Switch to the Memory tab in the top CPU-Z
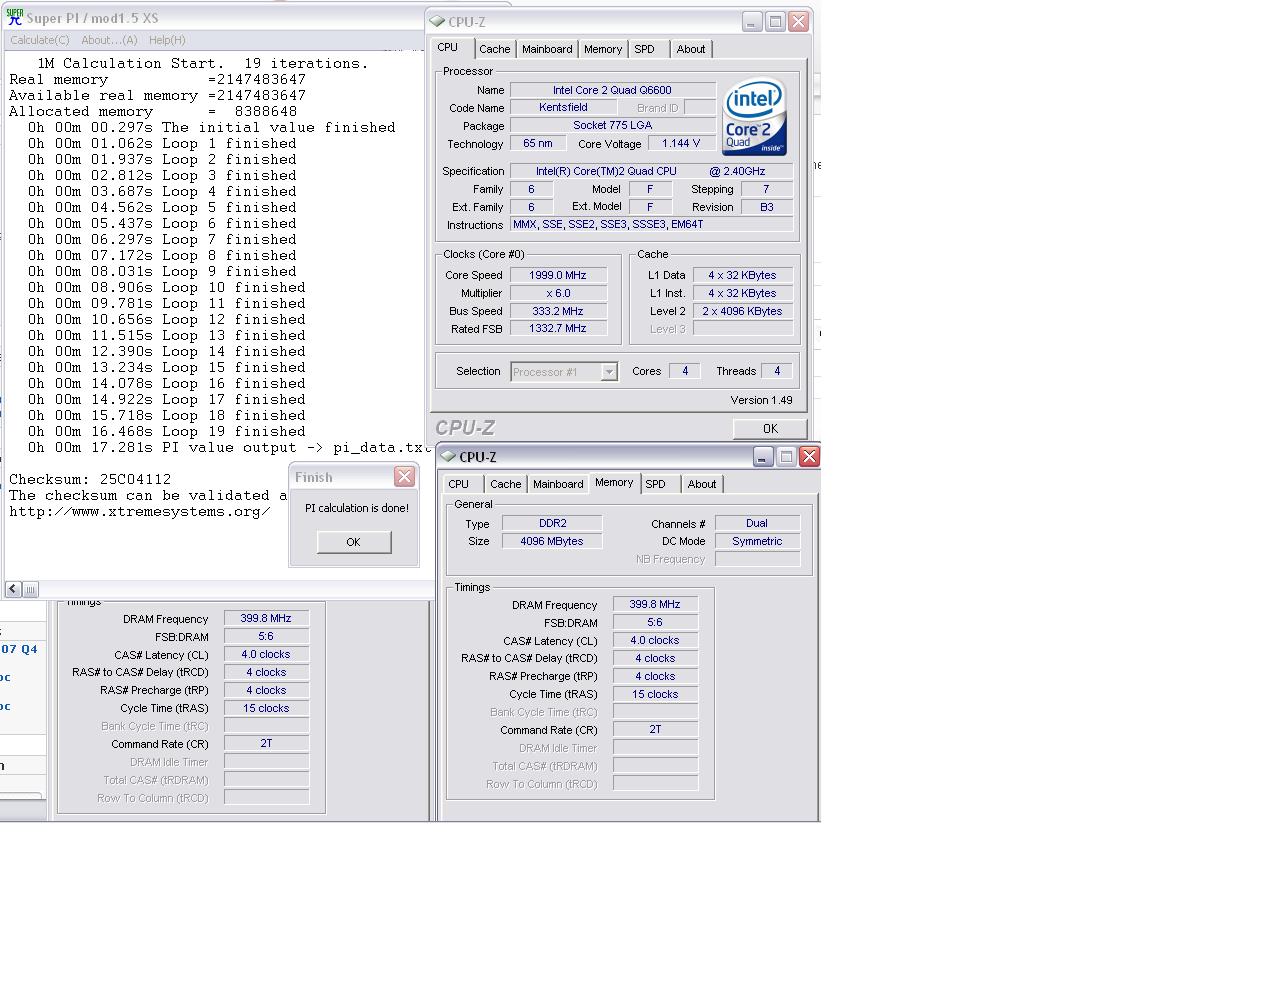The width and height of the screenshot is (1274, 990). click(x=603, y=49)
